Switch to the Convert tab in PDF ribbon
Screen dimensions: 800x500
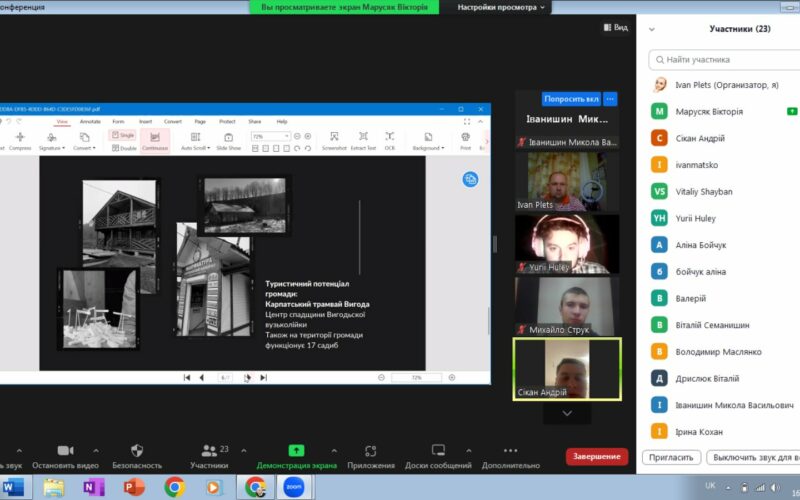click(x=173, y=121)
